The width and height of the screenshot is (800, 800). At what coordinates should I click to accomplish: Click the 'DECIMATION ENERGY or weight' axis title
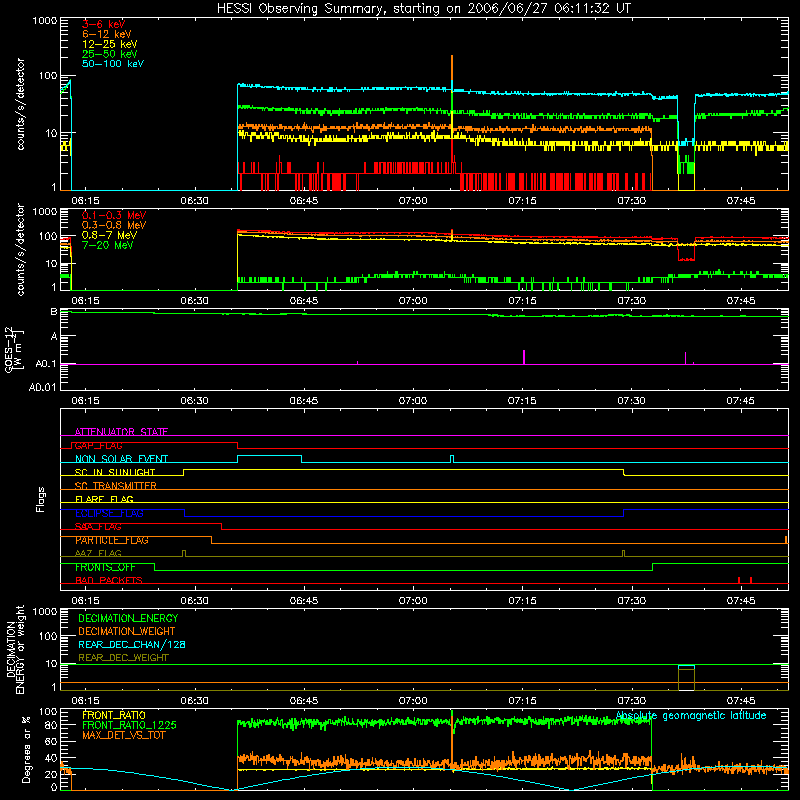pyautogui.click(x=15, y=650)
